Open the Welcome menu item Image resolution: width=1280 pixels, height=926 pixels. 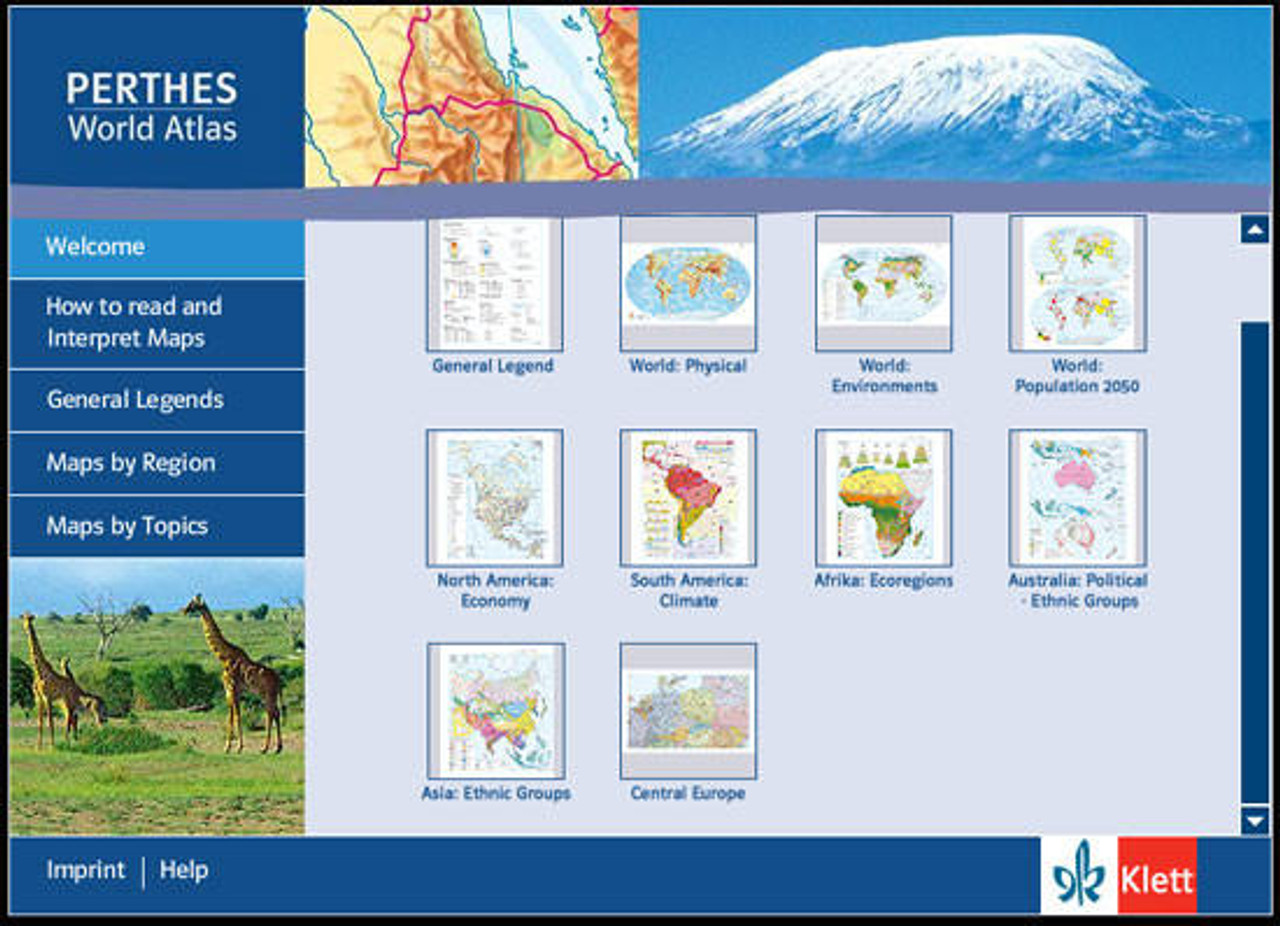click(157, 247)
